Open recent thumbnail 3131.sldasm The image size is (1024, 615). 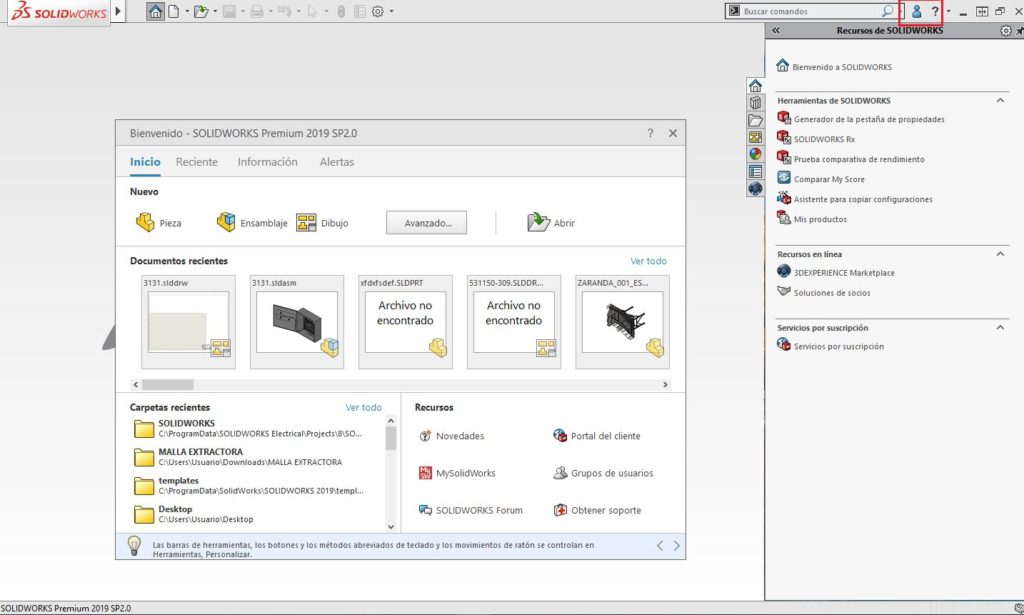[297, 322]
